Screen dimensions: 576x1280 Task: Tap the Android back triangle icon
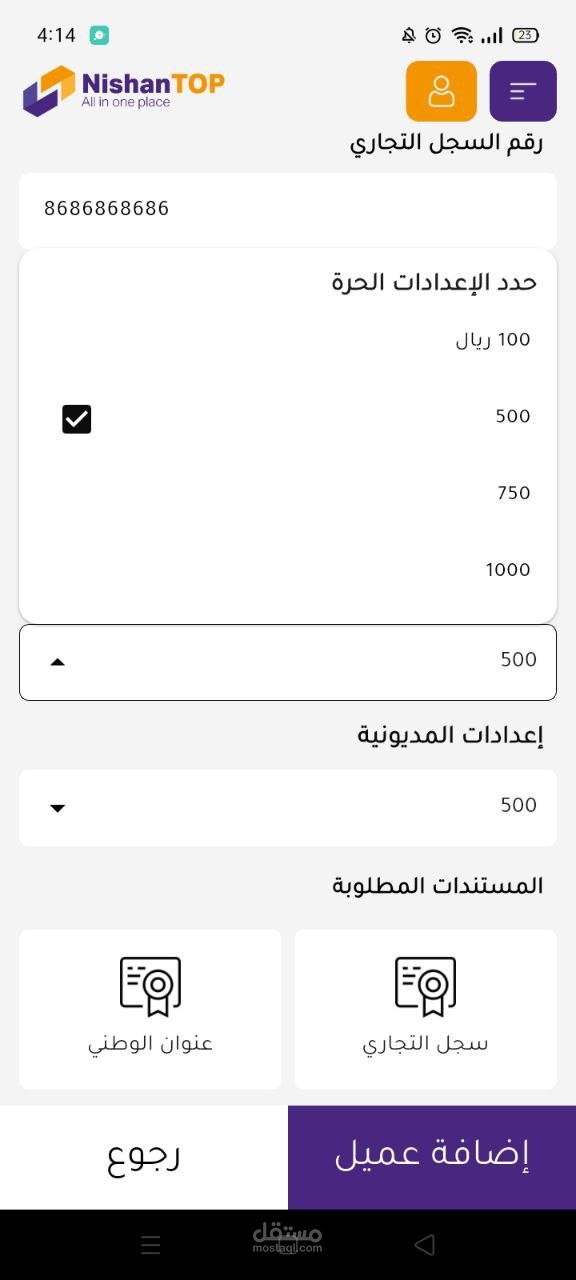[x=424, y=1245]
